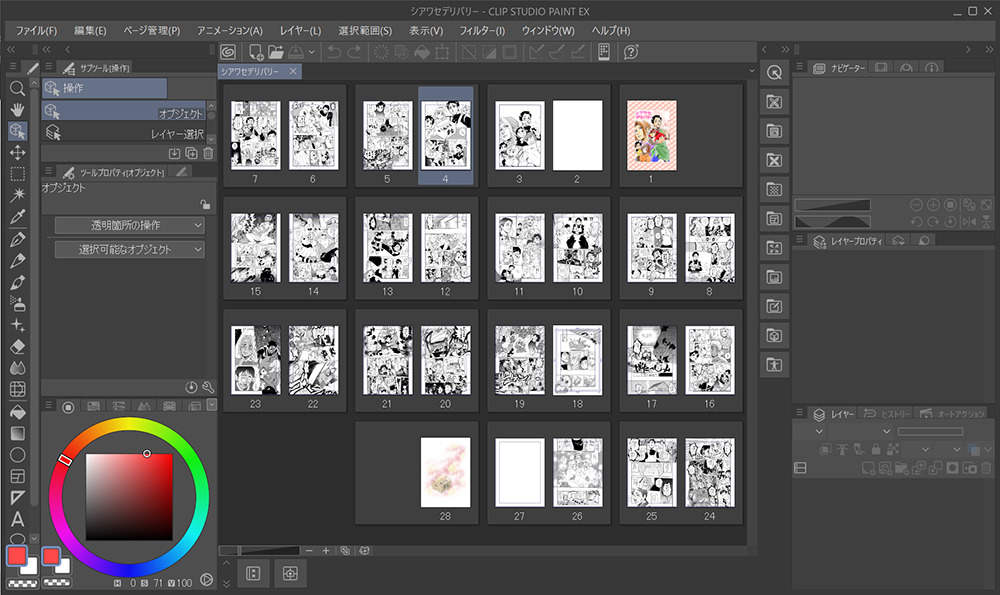Pick the Auto Select wand tool
Viewport: 1000px width, 595px height.
pyautogui.click(x=17, y=195)
